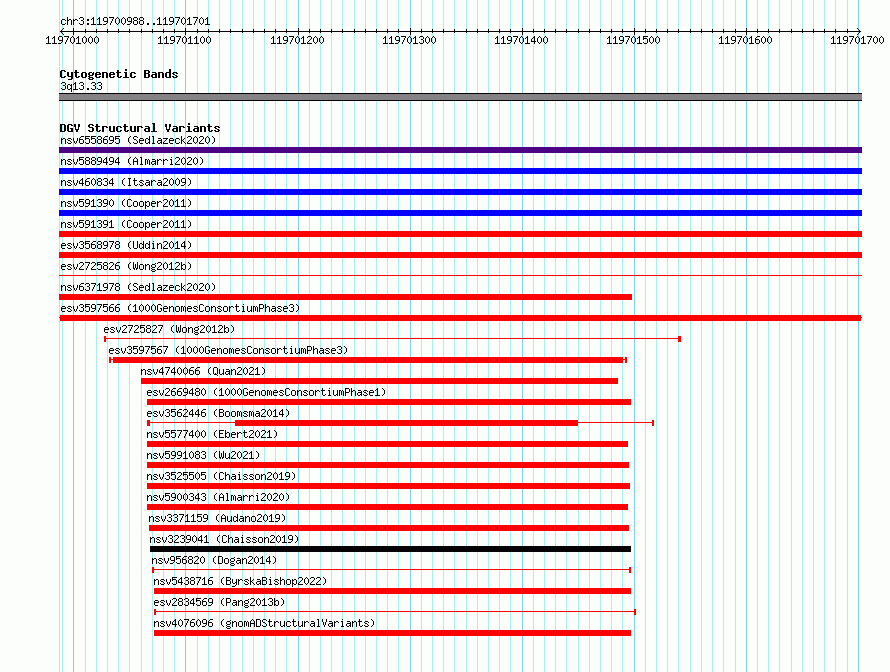Open nsv5577400 (Ebert2021) label
Screen dimensions: 890x672
pyautogui.click(x=212, y=434)
